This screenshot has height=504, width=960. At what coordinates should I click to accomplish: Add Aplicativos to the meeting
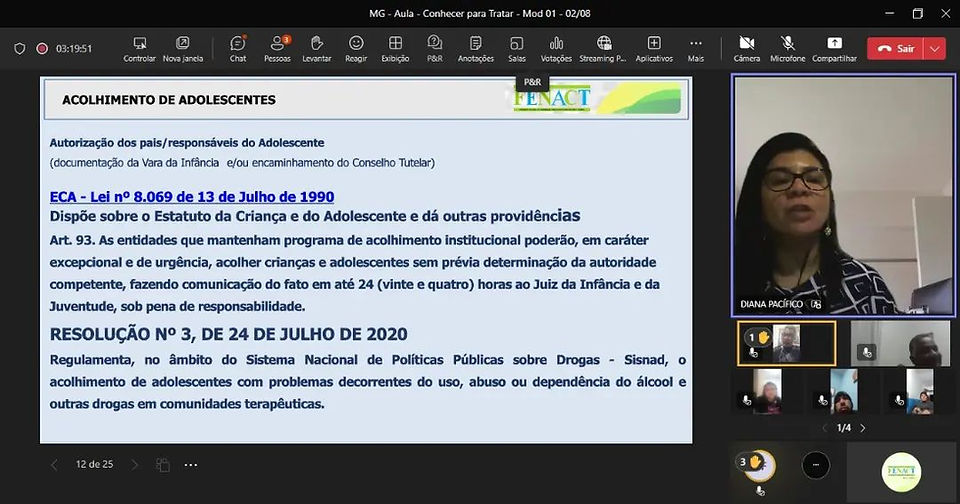(x=654, y=49)
